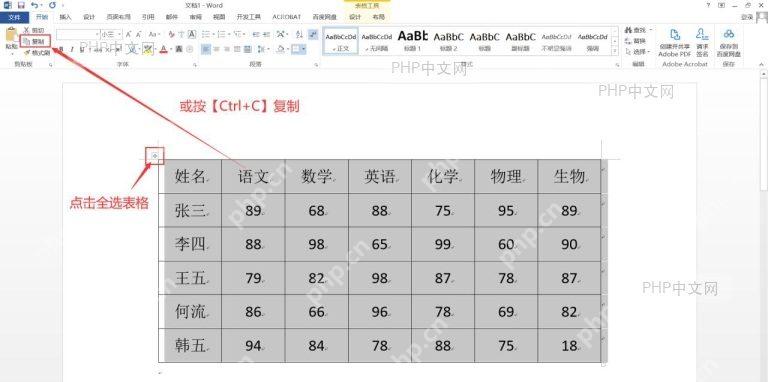
Task: Click the Copy (复制) button
Action: click(35, 42)
